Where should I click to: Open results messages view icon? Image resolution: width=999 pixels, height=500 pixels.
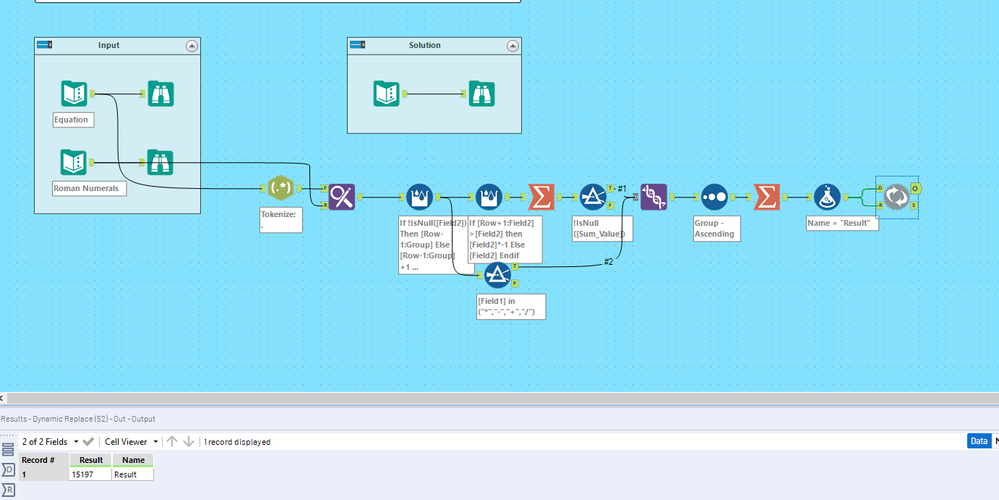[x=8, y=450]
